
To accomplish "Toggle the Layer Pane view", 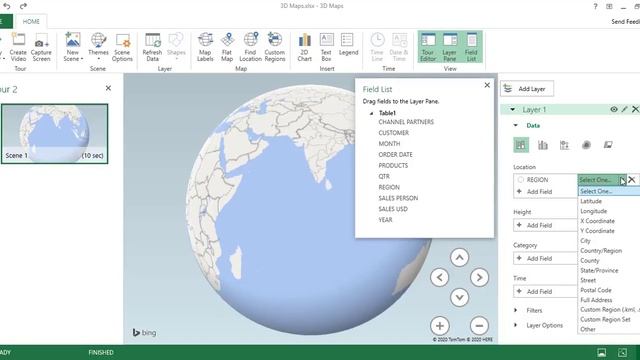I will coord(449,47).
